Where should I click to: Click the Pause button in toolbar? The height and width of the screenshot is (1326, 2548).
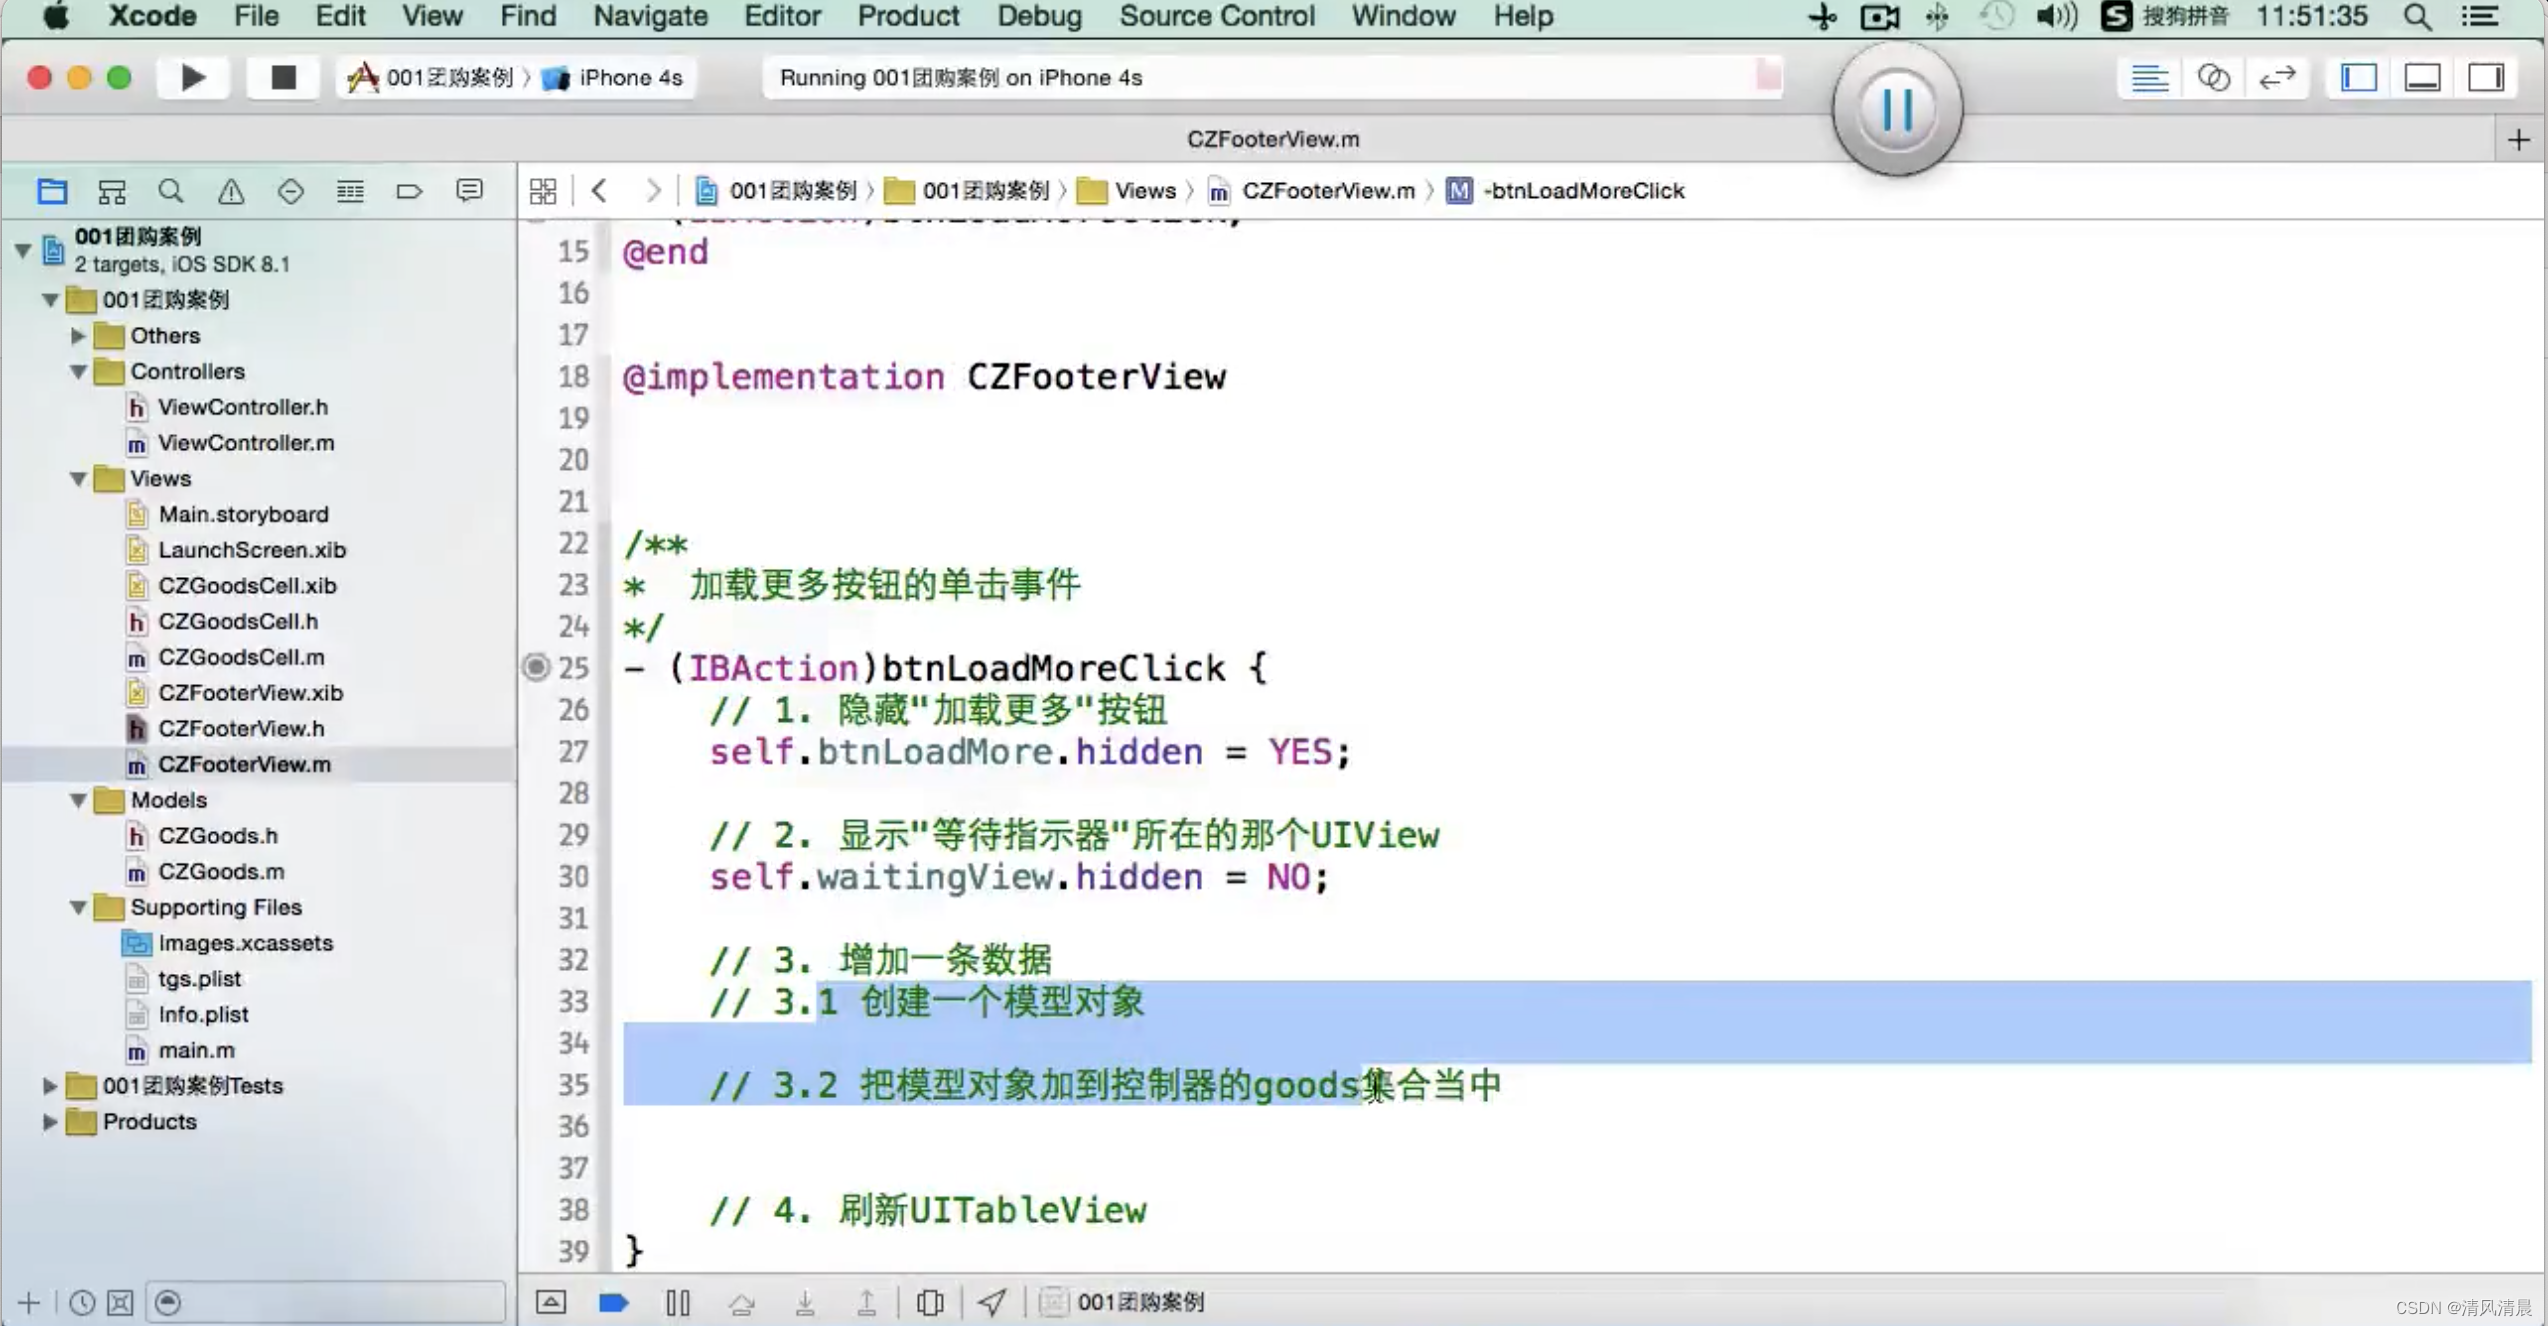click(1899, 108)
